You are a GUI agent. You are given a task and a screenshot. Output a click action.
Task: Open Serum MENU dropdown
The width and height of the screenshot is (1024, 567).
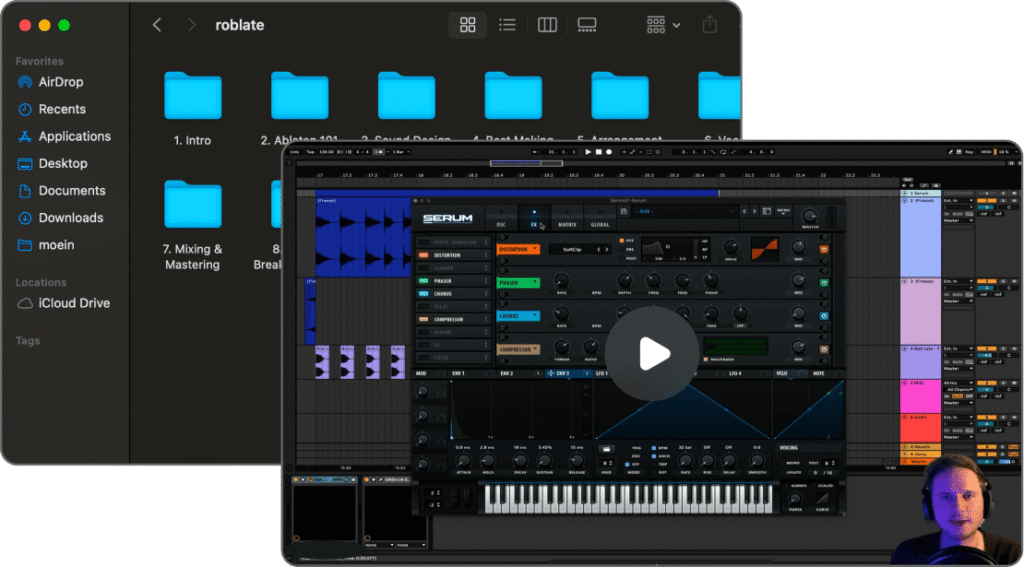783,212
